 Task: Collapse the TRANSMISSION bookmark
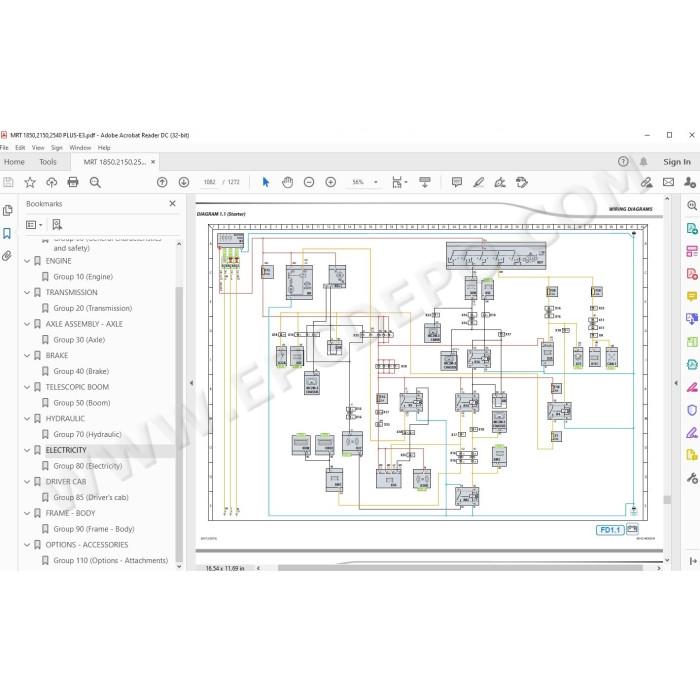27,292
